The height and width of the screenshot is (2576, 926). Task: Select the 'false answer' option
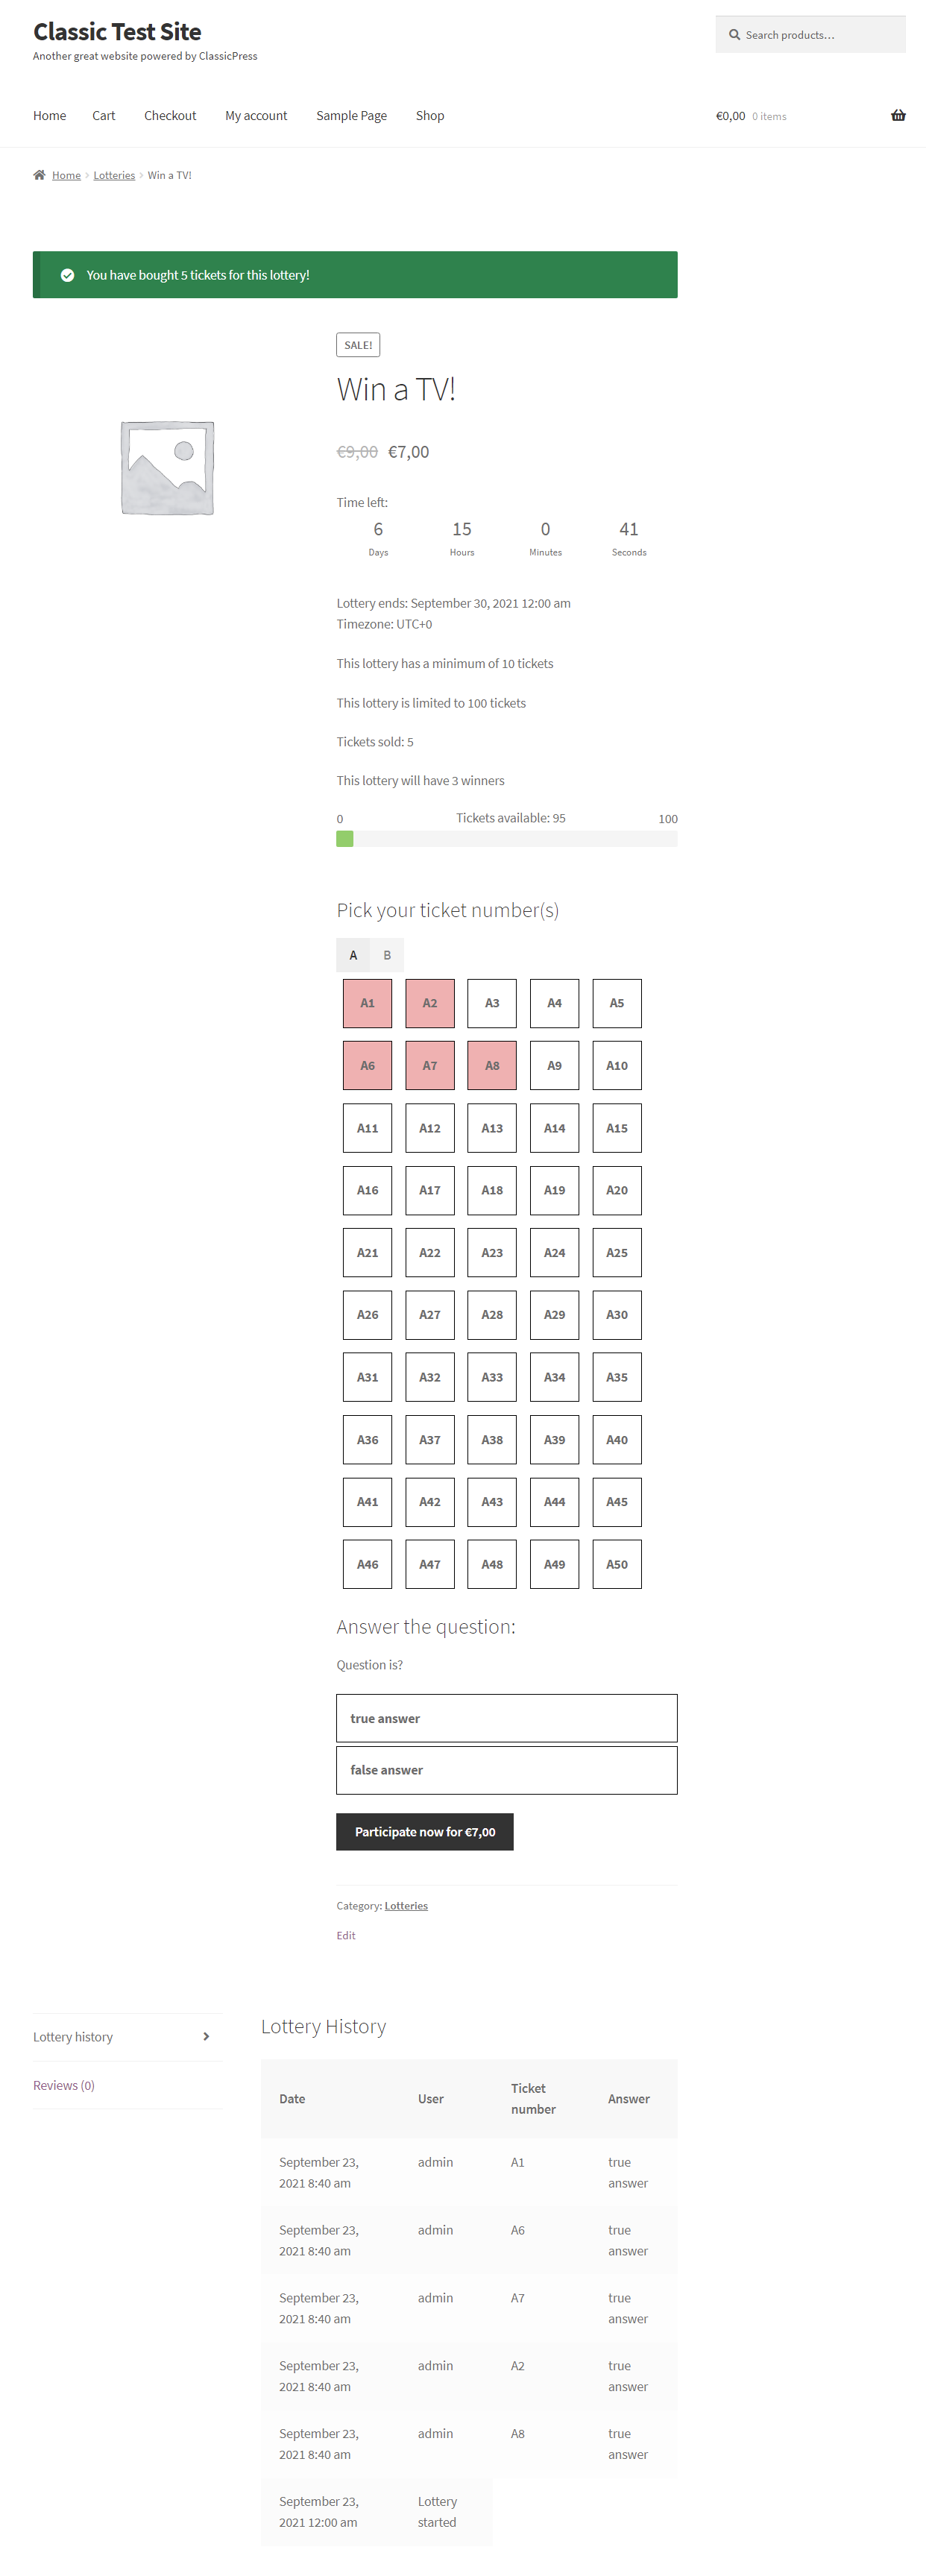[x=506, y=1769]
